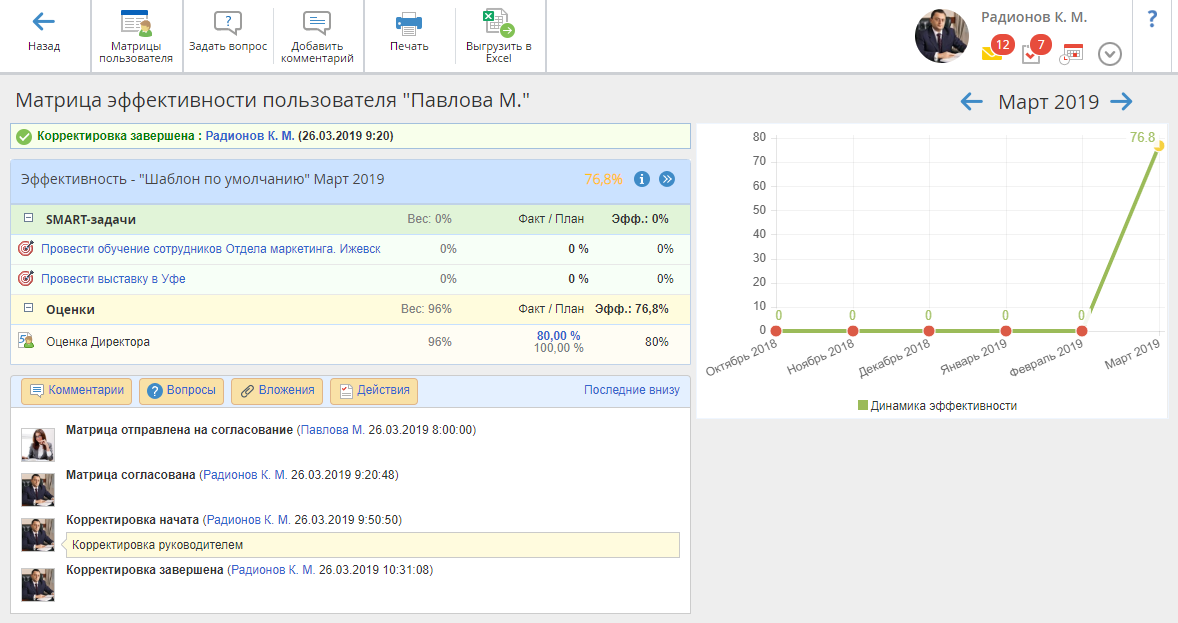Collapse the SMART-задачи section
This screenshot has width=1178, height=623.
[29, 219]
